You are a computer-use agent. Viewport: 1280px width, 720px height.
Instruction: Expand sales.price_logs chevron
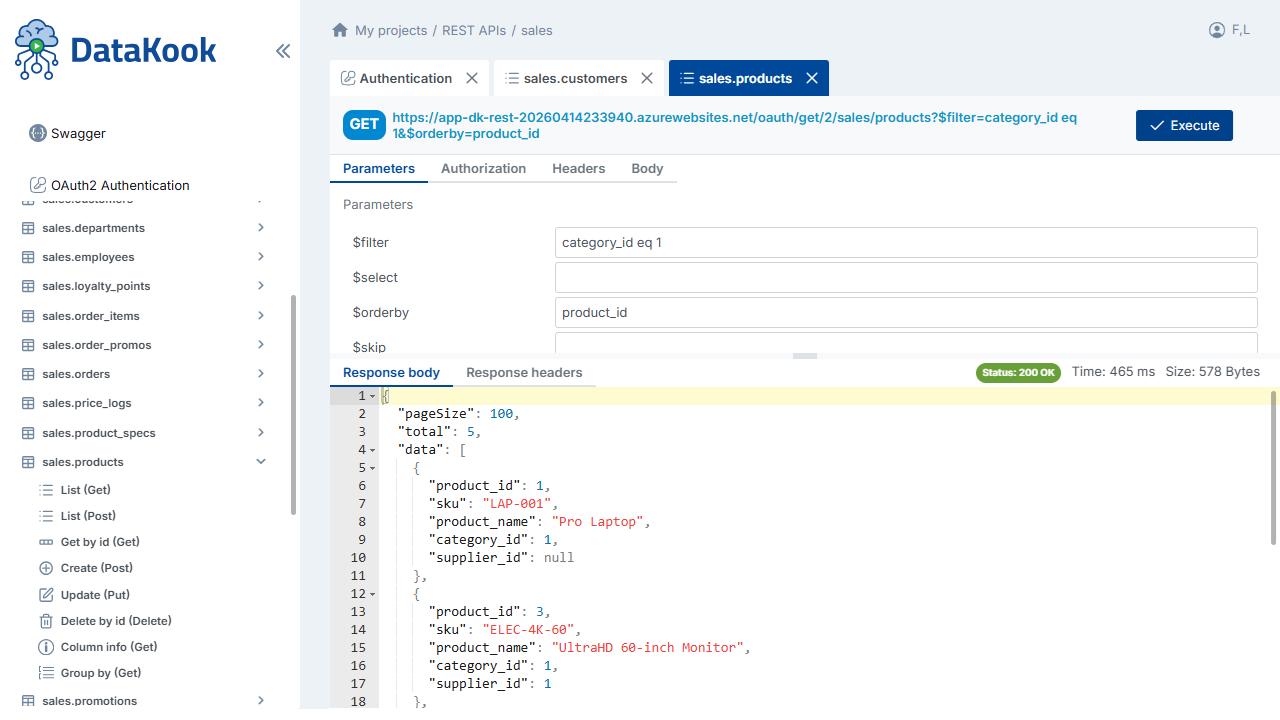261,403
